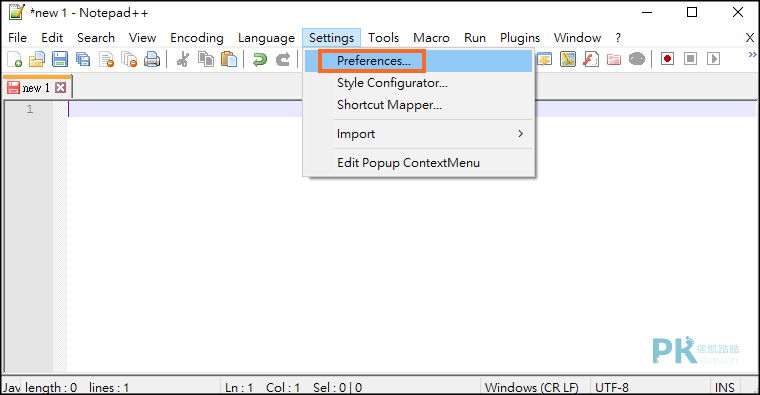
Task: Open Folder as Workspace icon
Action: (x=614, y=59)
